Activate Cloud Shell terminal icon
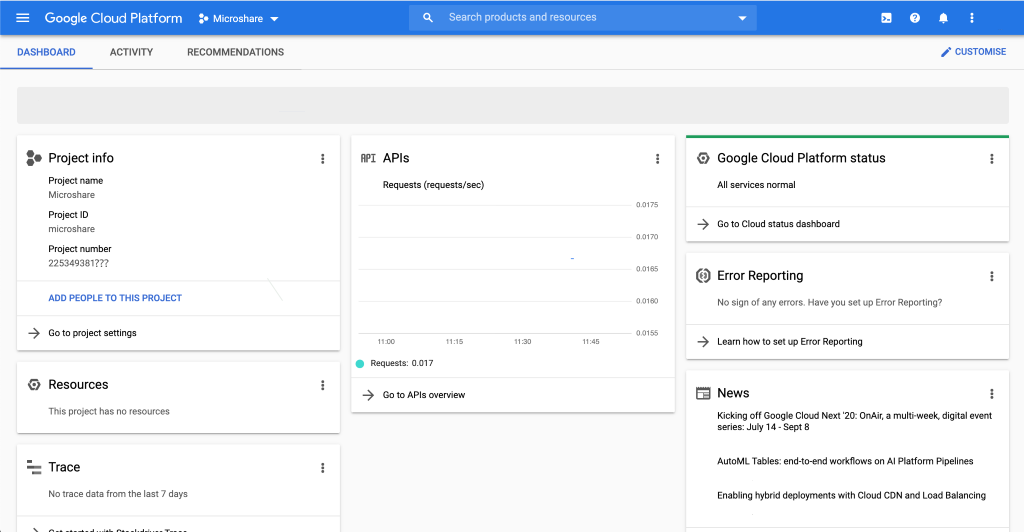 point(886,18)
